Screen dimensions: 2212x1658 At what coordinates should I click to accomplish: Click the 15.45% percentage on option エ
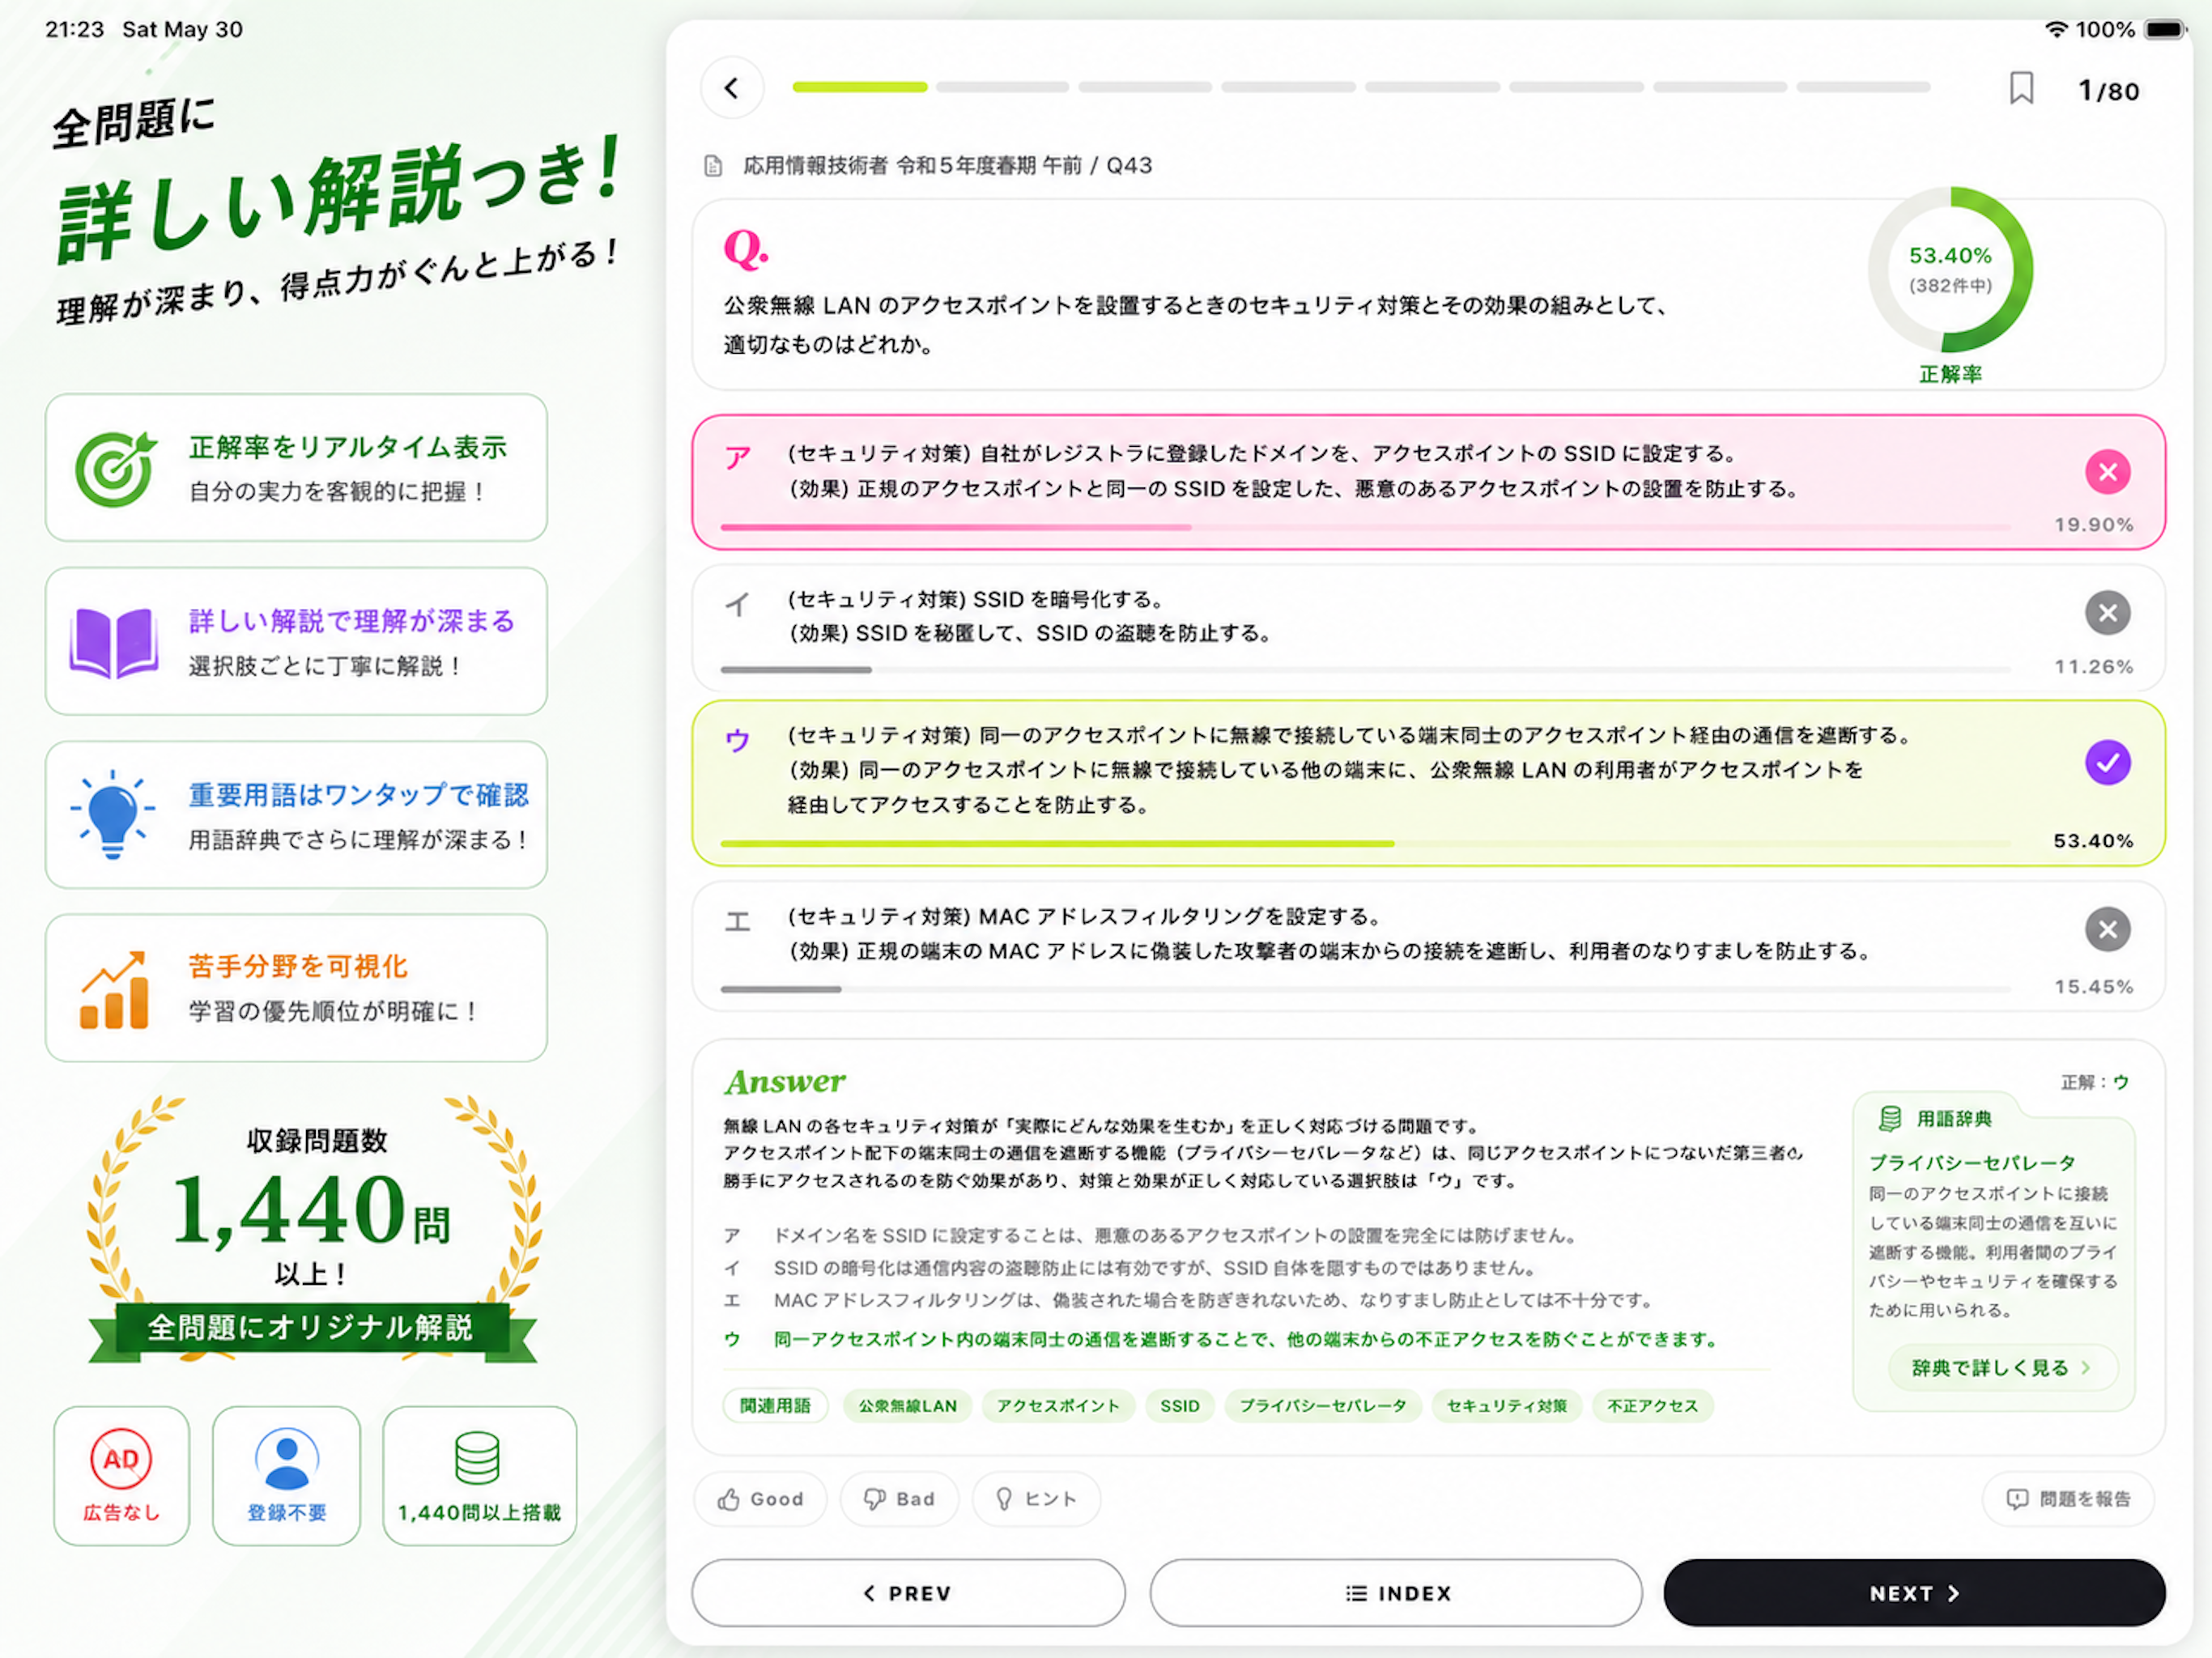pos(2093,987)
